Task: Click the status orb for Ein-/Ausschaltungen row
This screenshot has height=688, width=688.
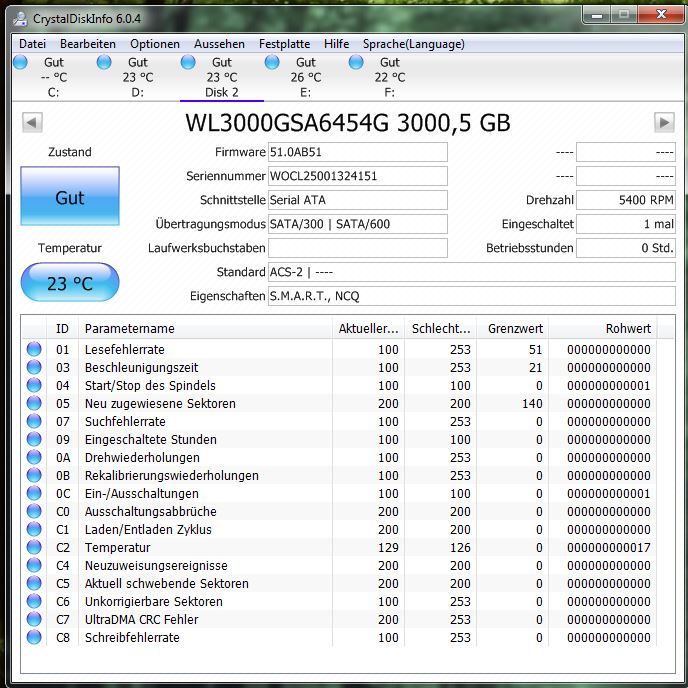Action: [x=34, y=493]
